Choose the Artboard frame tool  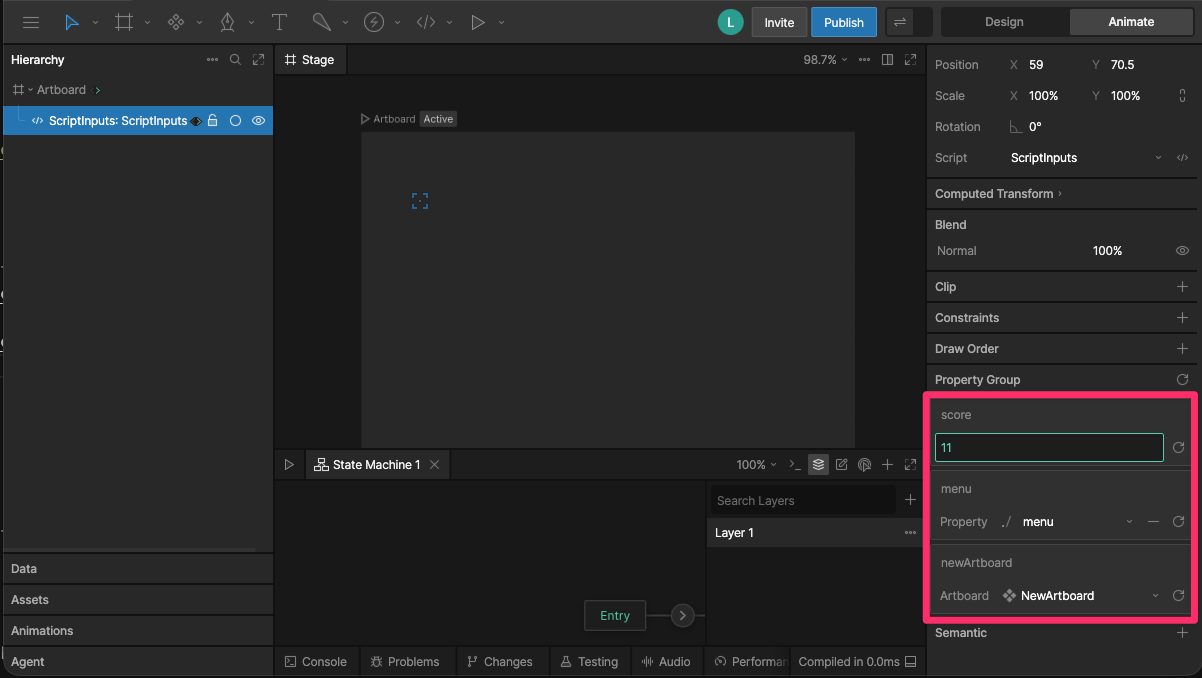124,22
